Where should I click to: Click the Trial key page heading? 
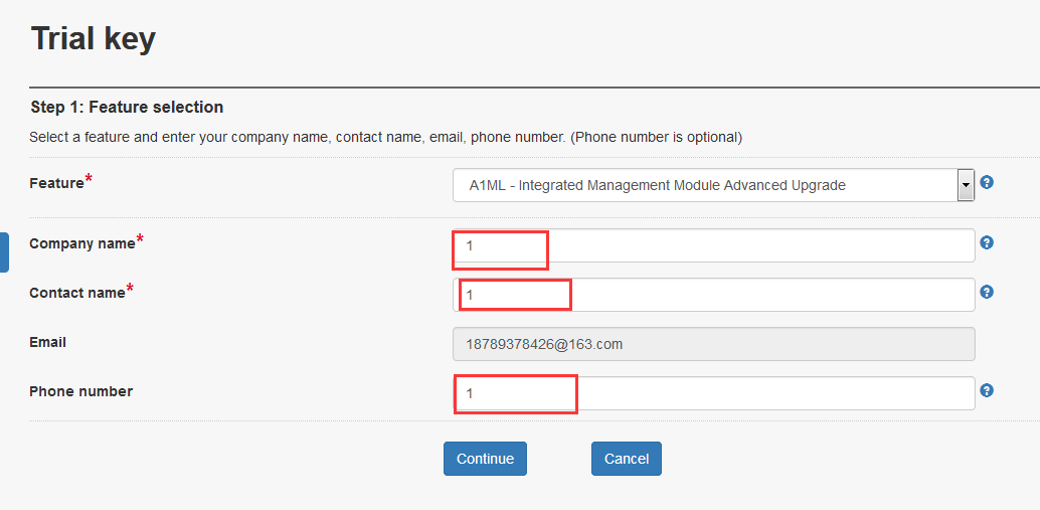(93, 39)
